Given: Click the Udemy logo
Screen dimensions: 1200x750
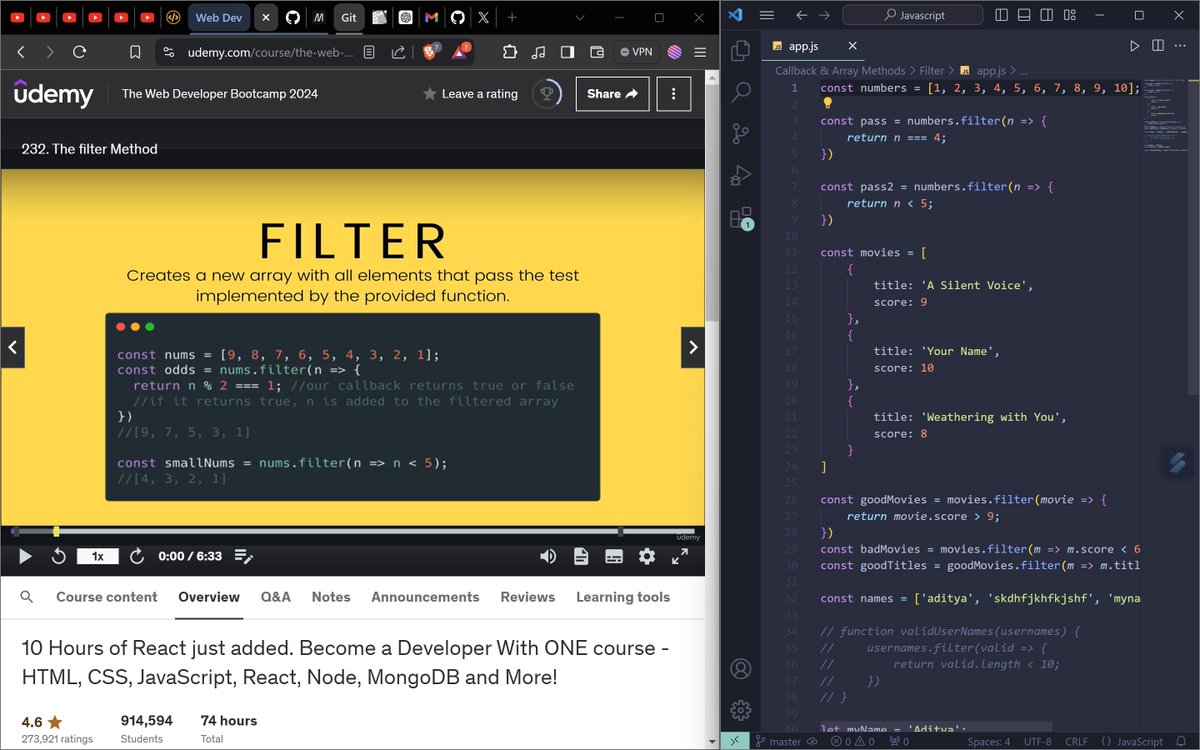Looking at the screenshot, I should pos(54,93).
